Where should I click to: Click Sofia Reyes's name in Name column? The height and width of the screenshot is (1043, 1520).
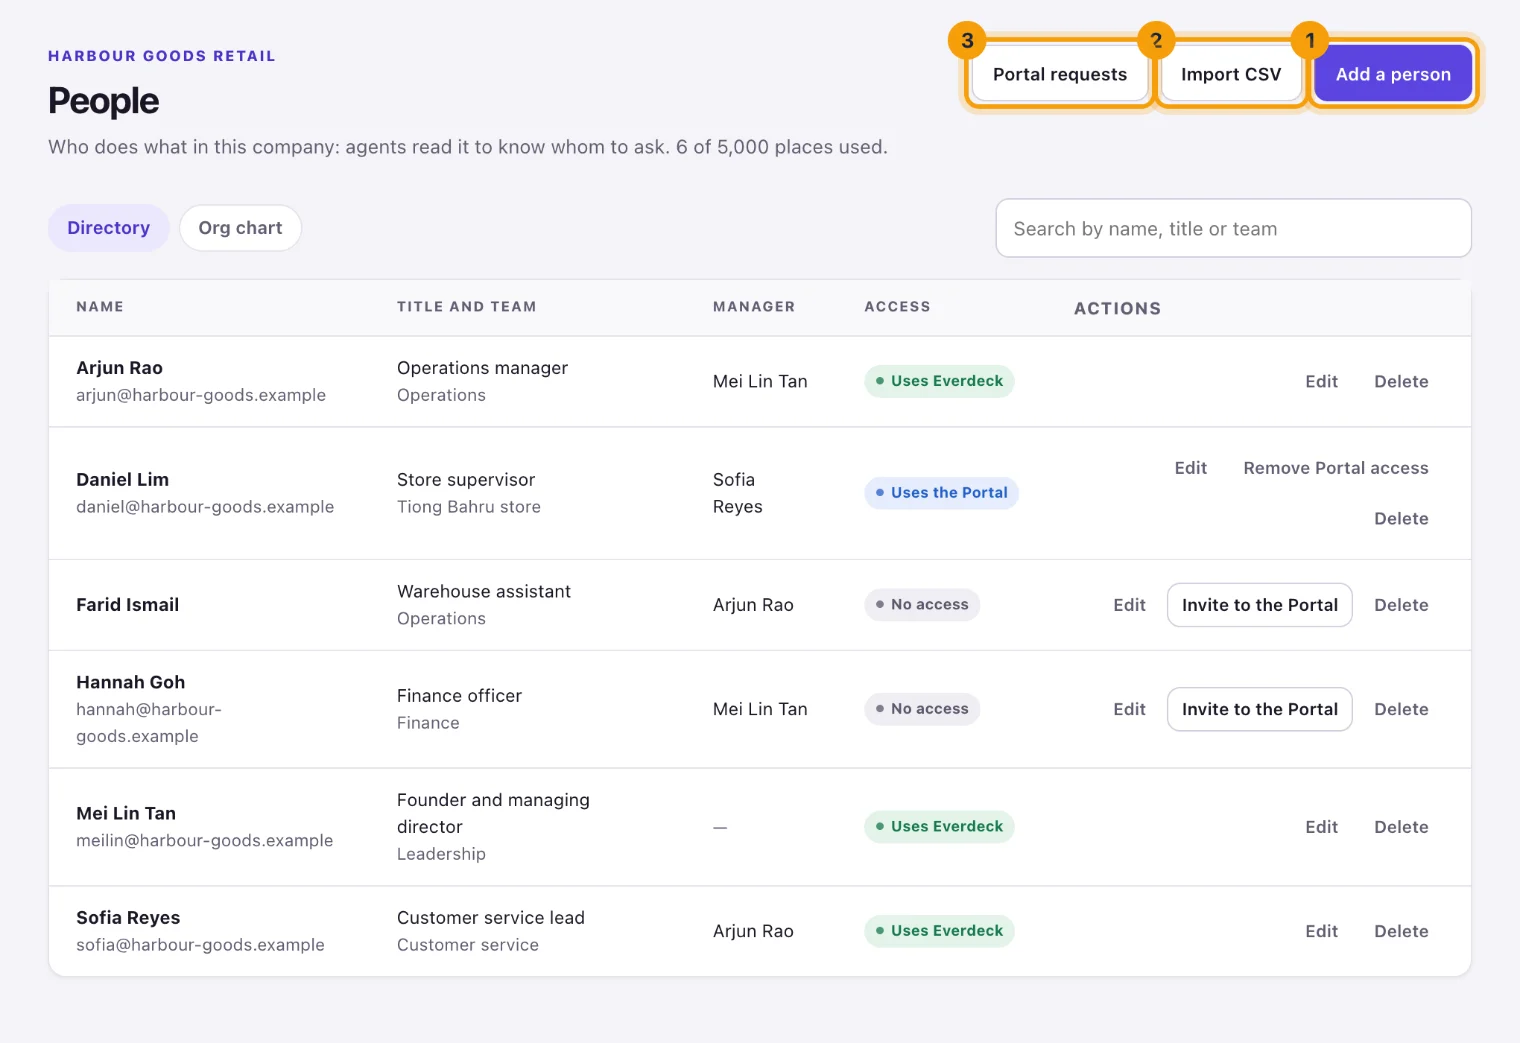pos(128,918)
